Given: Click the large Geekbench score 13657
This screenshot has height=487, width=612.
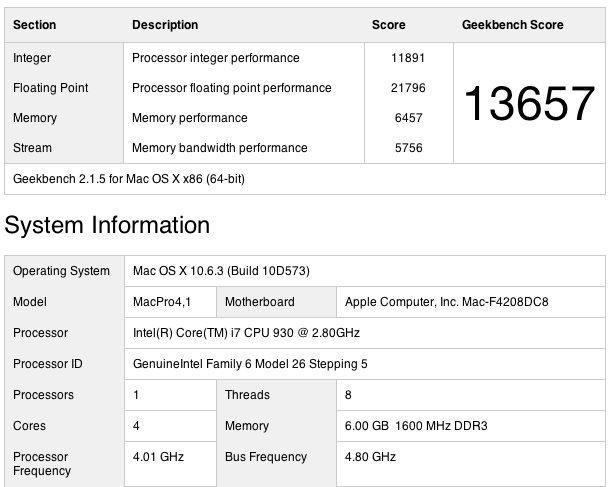Looking at the screenshot, I should pos(529,103).
